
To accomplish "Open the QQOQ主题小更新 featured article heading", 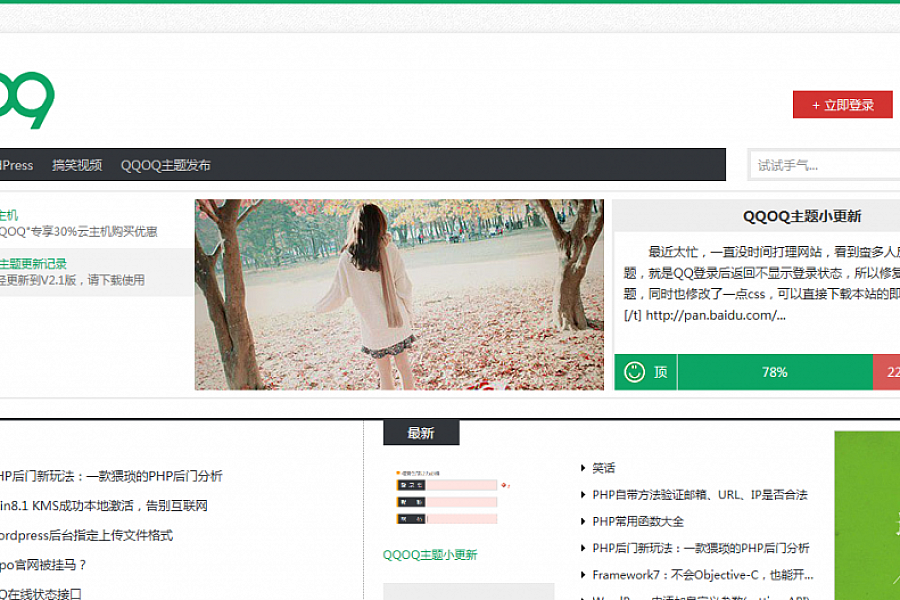I will click(x=802, y=216).
